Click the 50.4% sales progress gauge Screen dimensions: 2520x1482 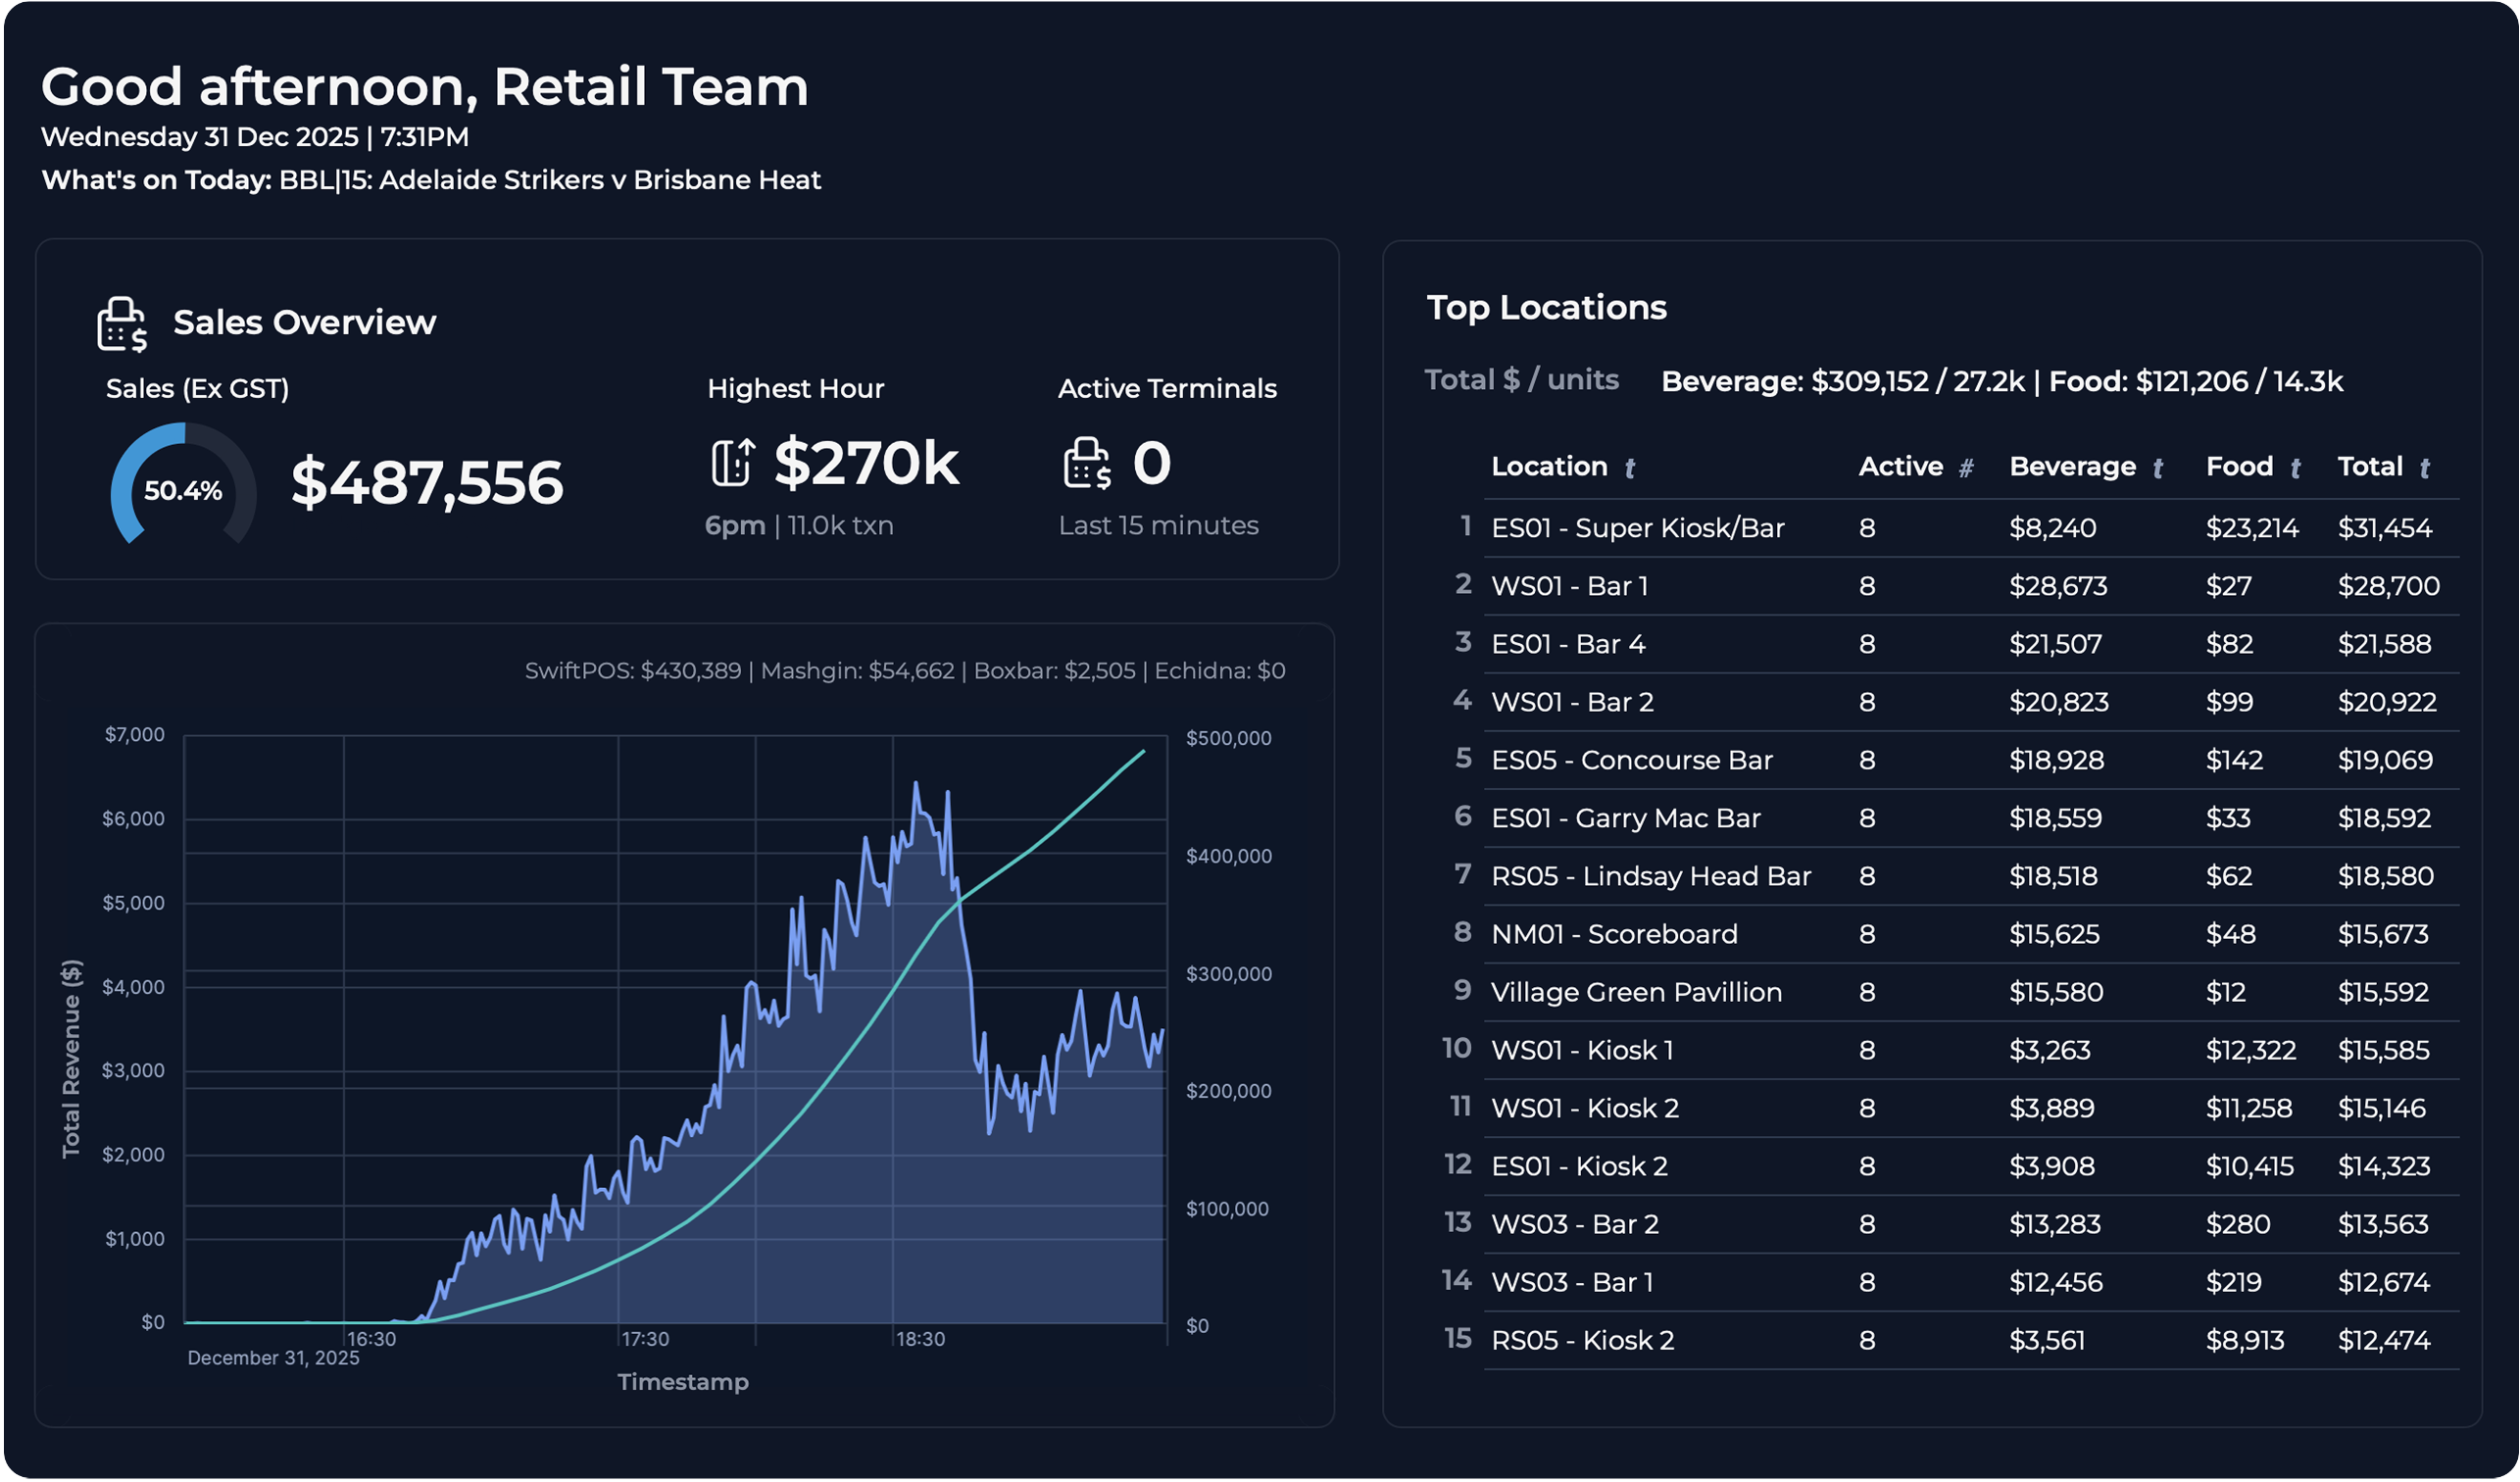coord(183,490)
